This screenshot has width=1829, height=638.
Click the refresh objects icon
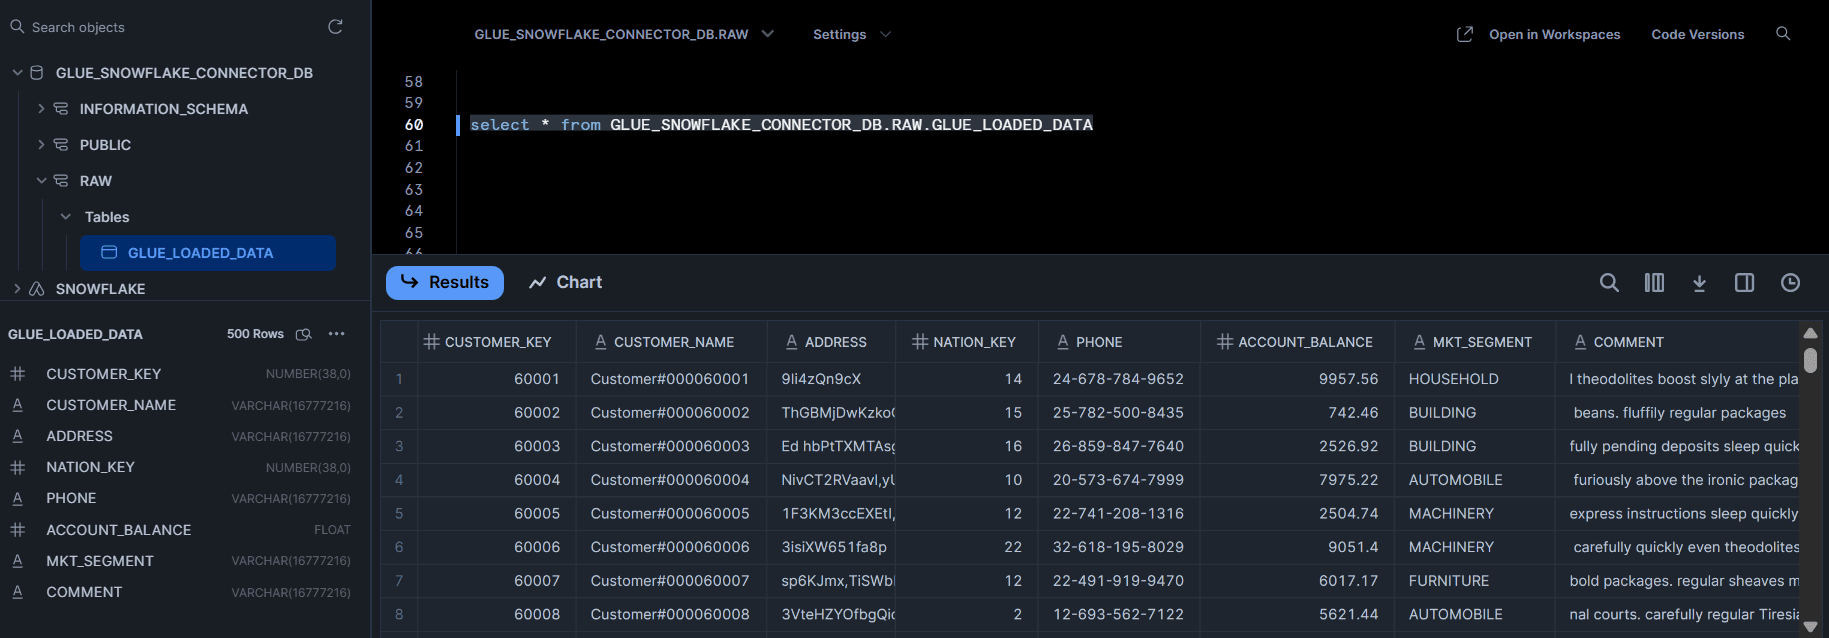(x=335, y=27)
